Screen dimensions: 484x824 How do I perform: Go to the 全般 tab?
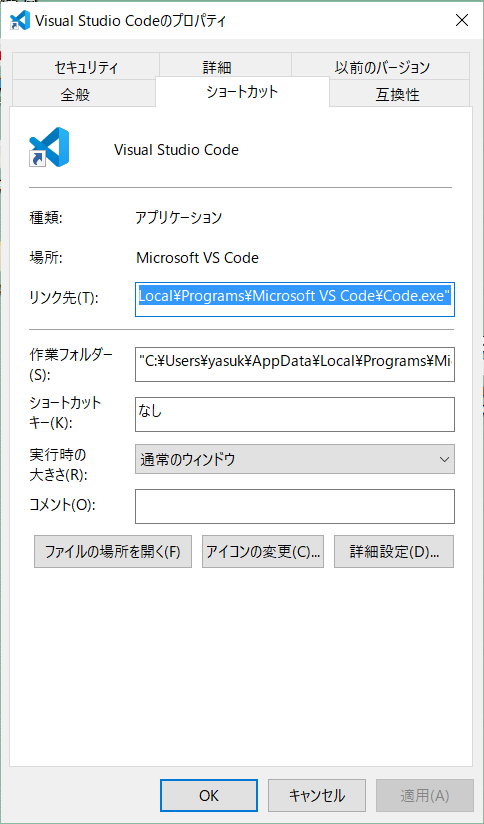75,95
